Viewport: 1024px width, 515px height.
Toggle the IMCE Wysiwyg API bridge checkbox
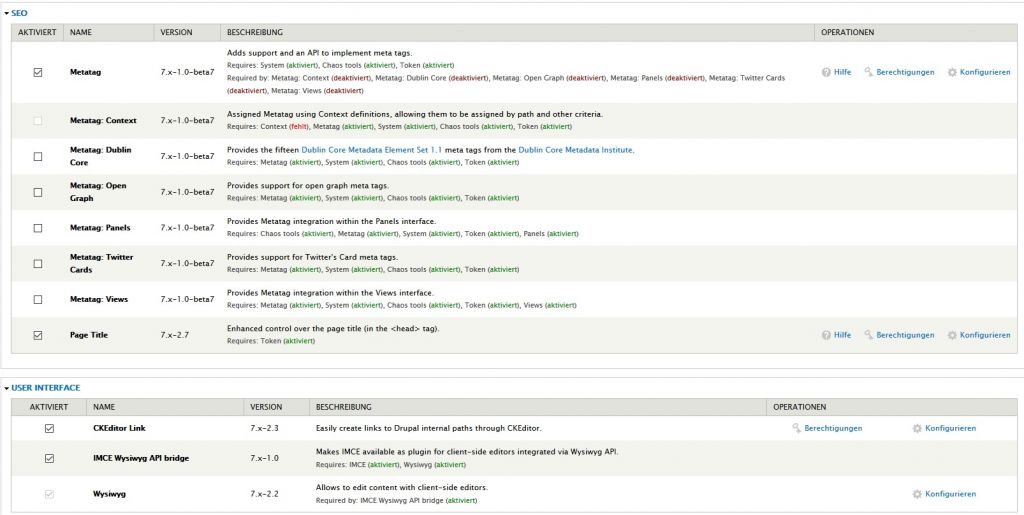point(49,459)
